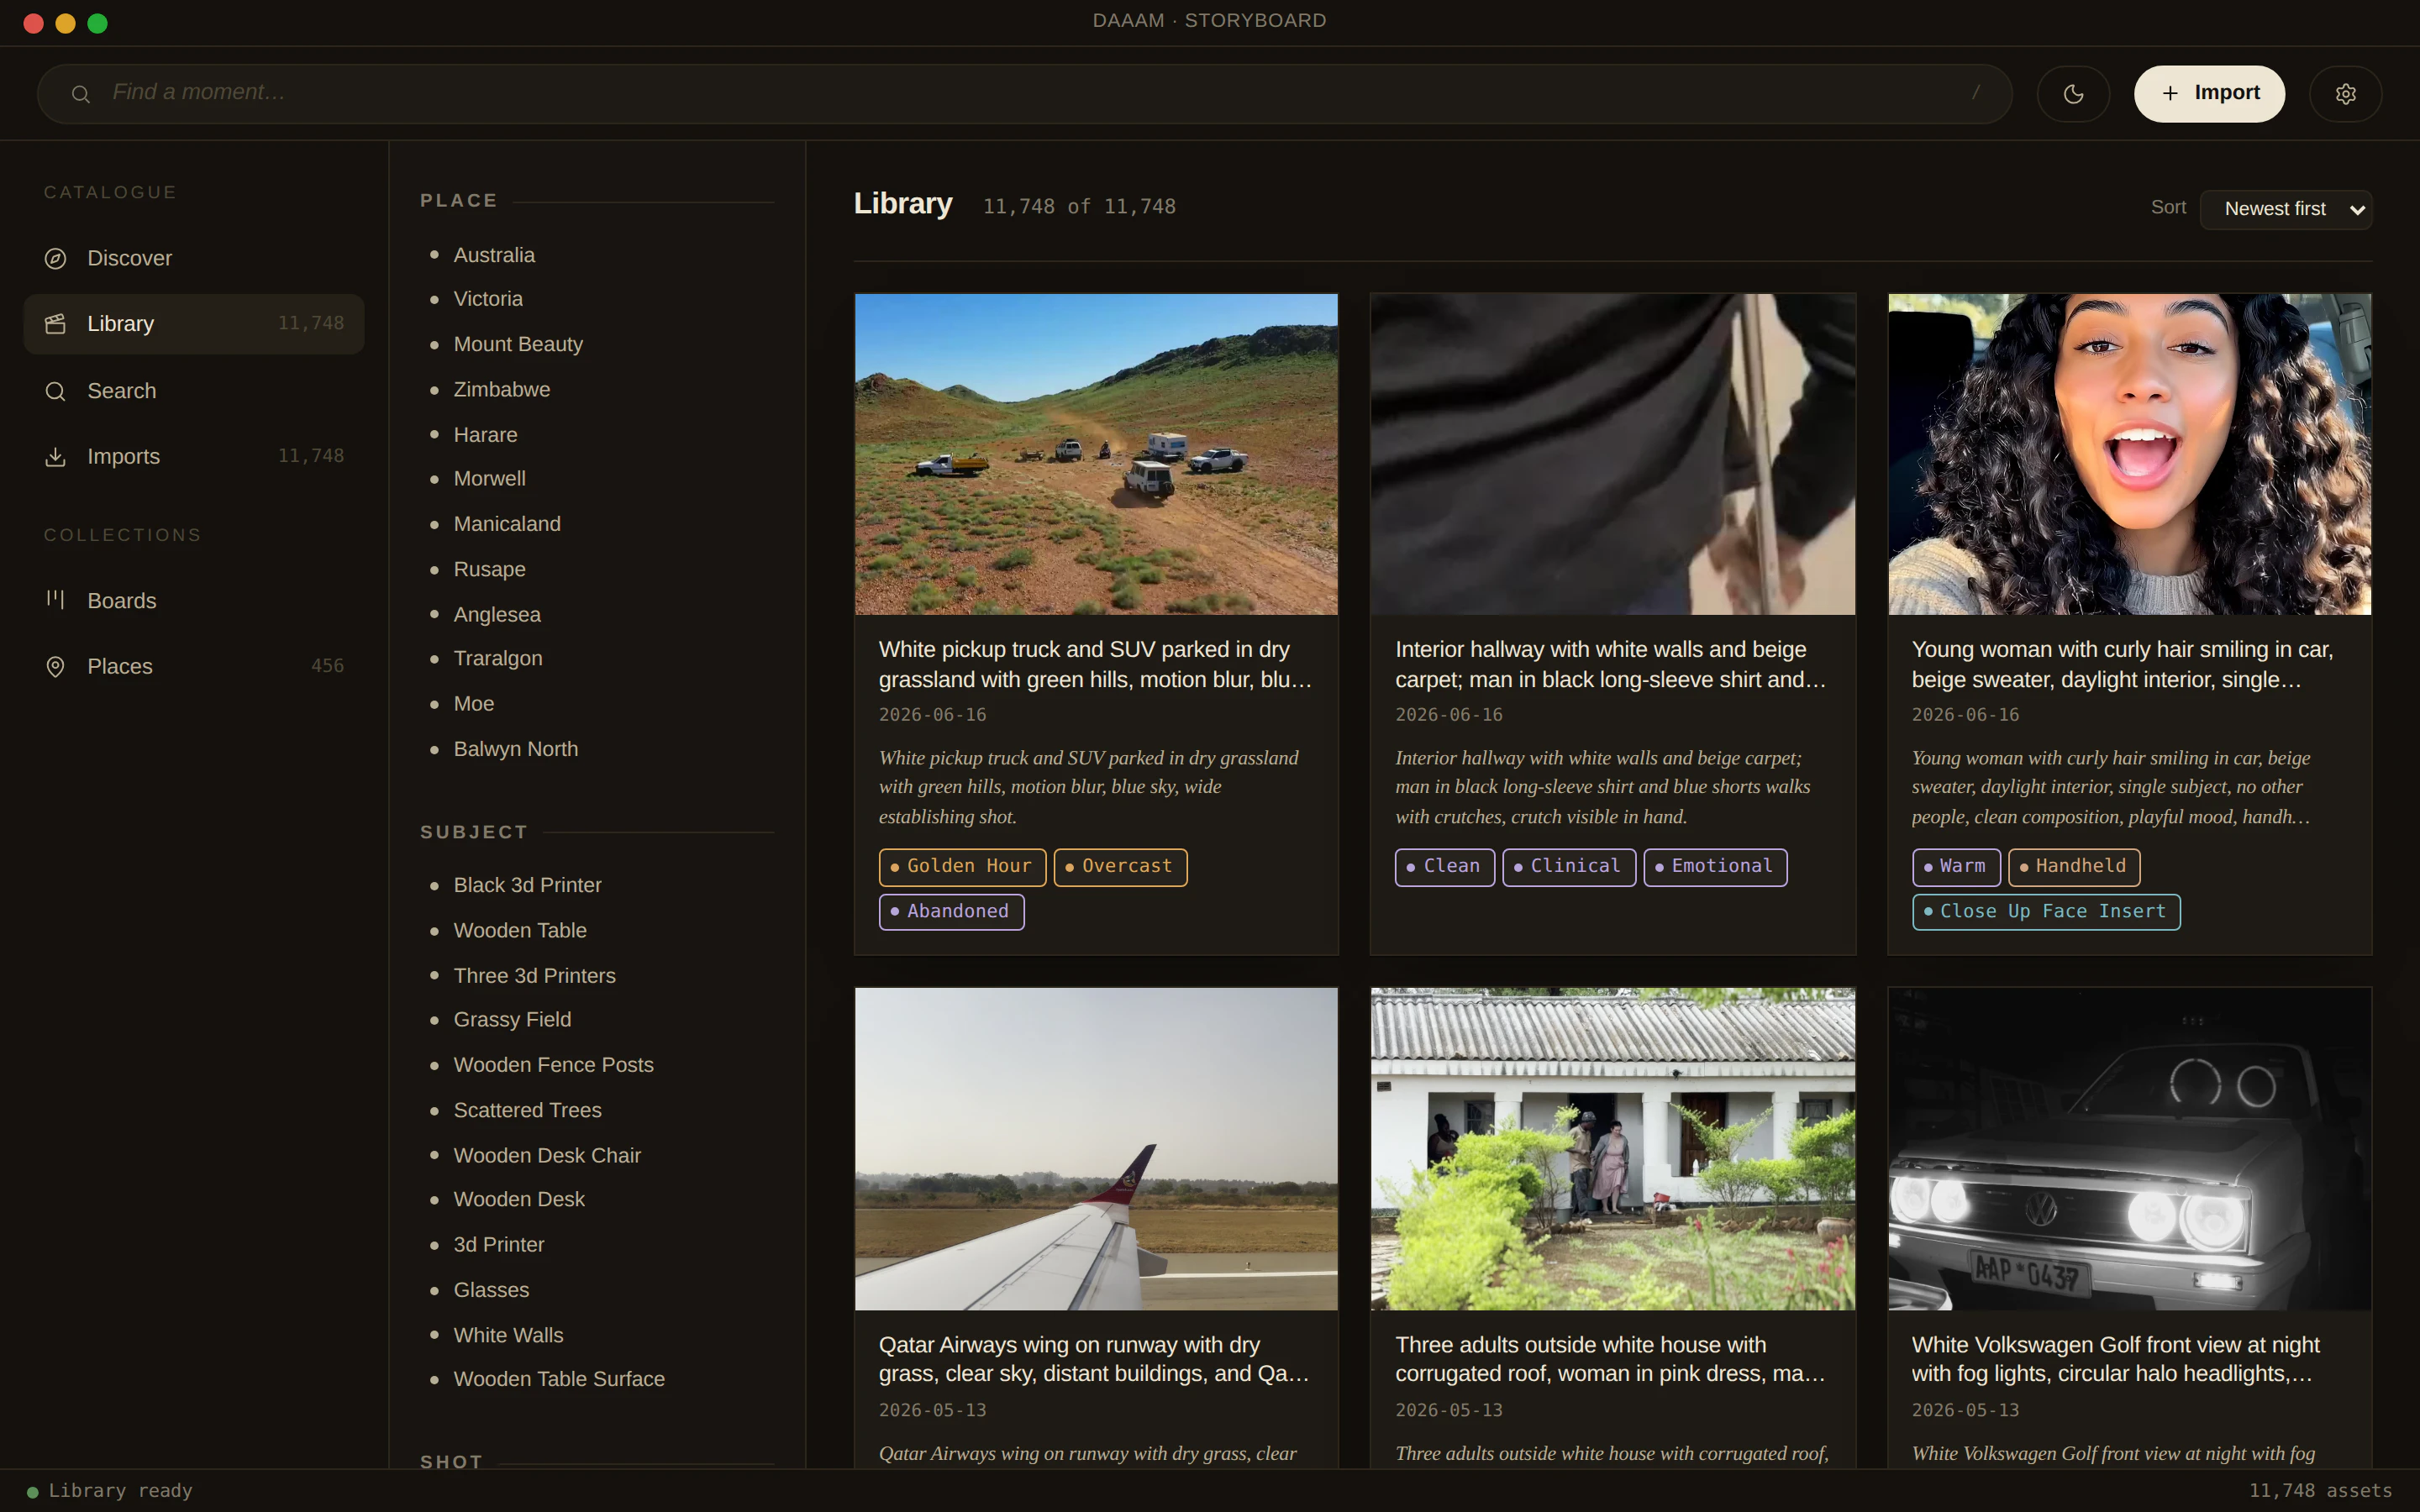Click the Abandoned tag
Screen dimensions: 2420x1512
tap(951, 912)
